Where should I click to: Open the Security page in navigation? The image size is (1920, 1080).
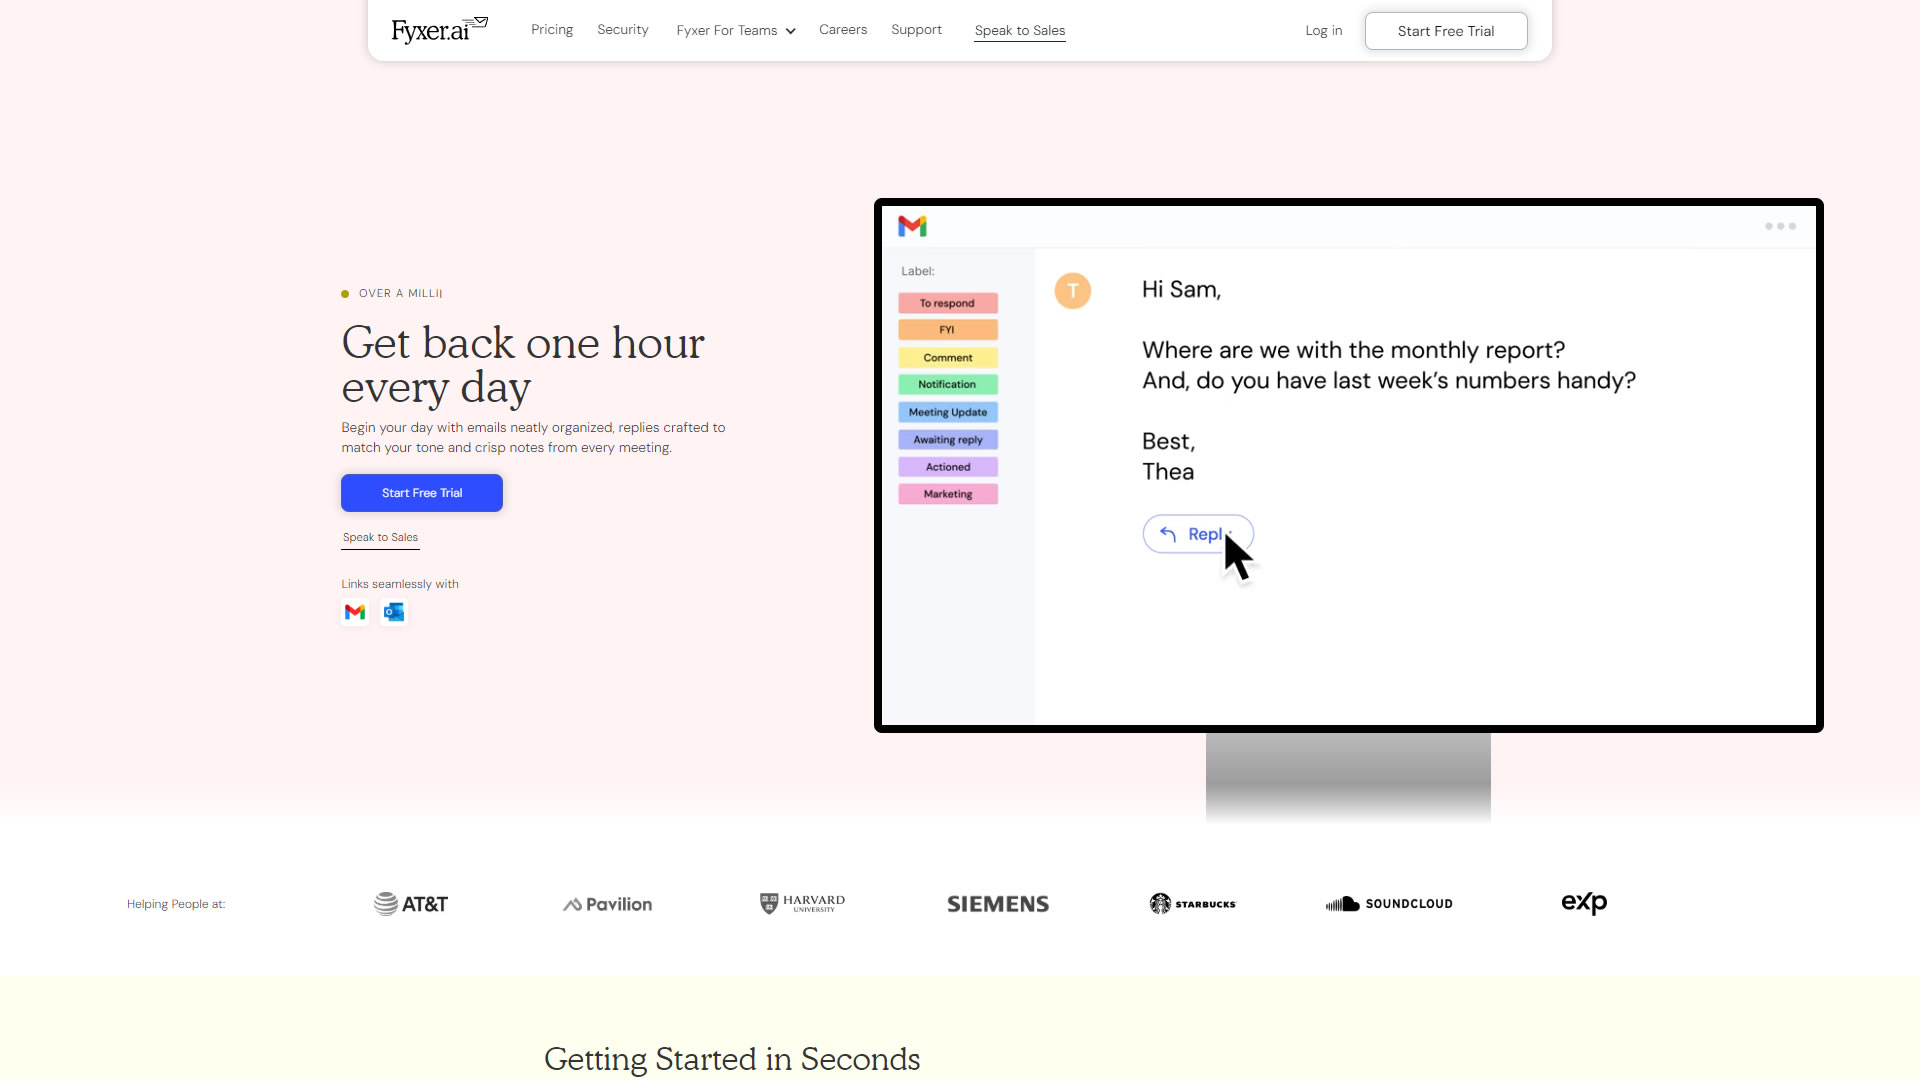click(x=622, y=30)
